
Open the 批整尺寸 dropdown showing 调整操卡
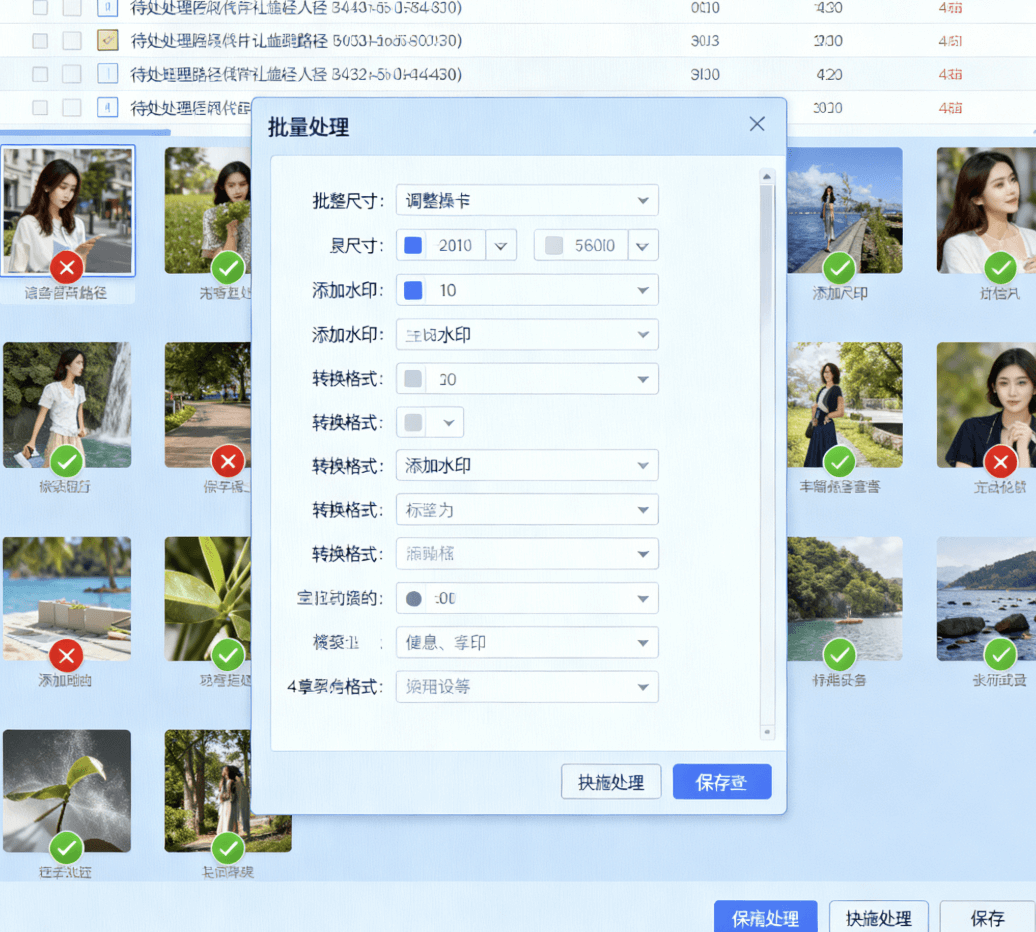coord(527,200)
